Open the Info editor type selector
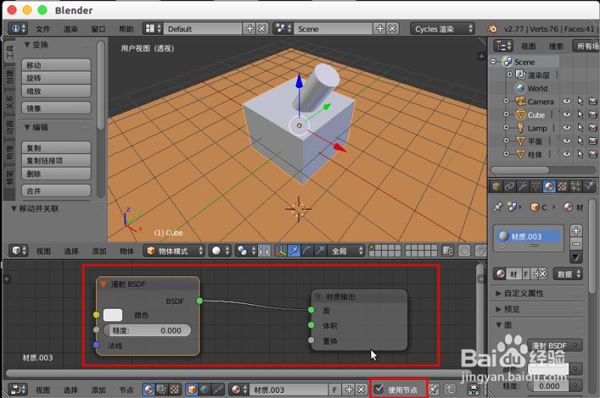600x398 pixels. coord(18,29)
